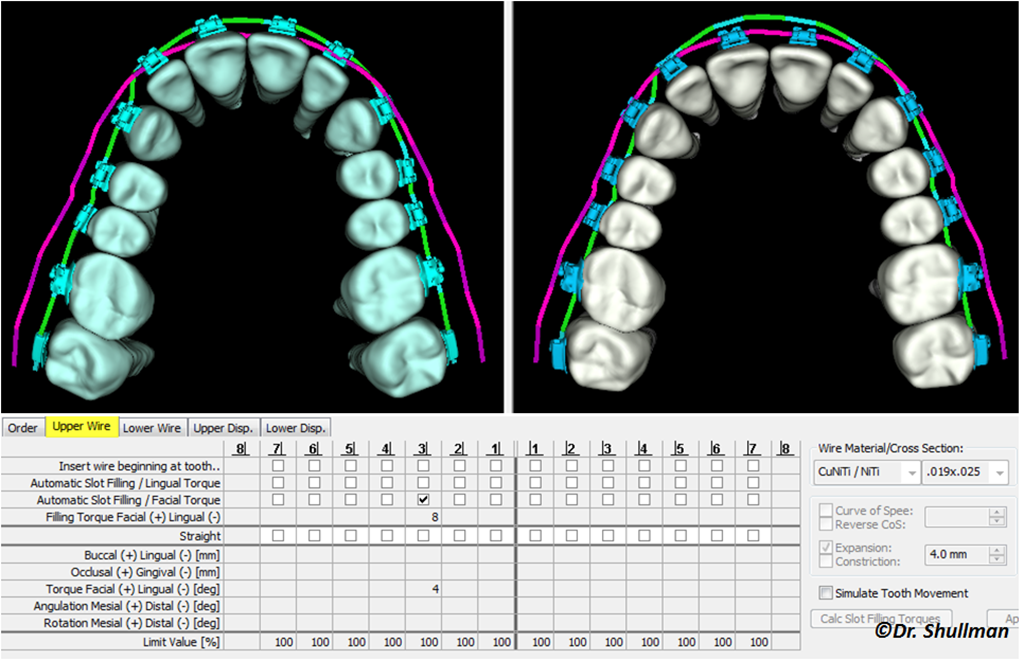Image resolution: width=1024 pixels, height=660 pixels.
Task: Check Straight checkbox for upper-left tooth 1
Action: pyautogui.click(x=536, y=535)
